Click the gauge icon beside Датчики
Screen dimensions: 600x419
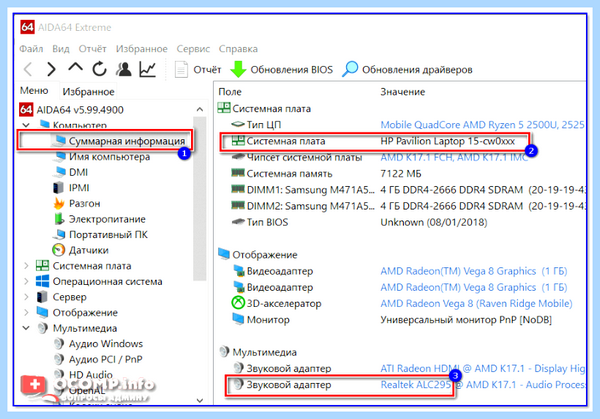[x=59, y=250]
